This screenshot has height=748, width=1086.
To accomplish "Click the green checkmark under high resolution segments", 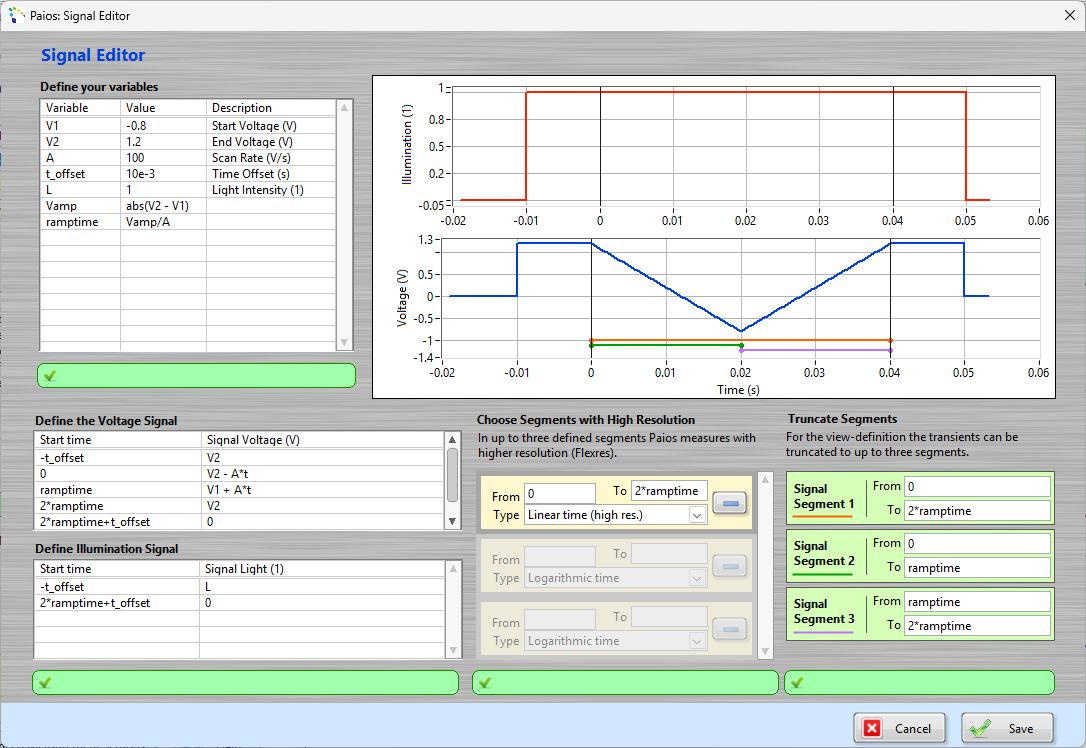I will point(485,683).
